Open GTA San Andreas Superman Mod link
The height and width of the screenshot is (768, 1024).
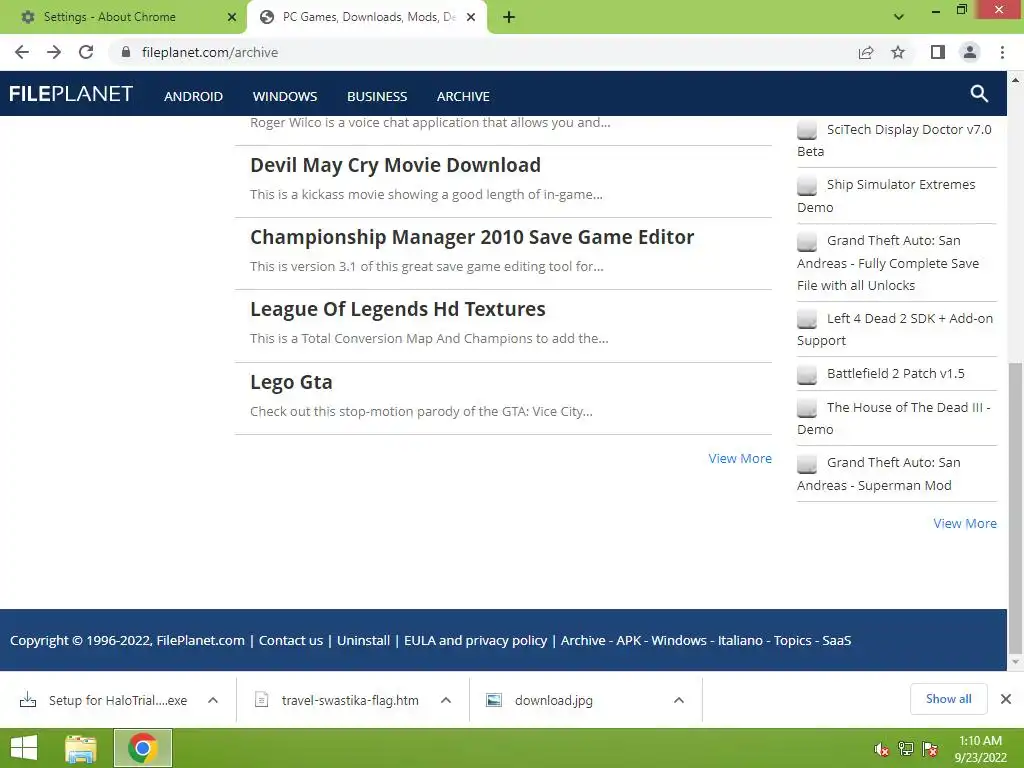pyautogui.click(x=878, y=473)
